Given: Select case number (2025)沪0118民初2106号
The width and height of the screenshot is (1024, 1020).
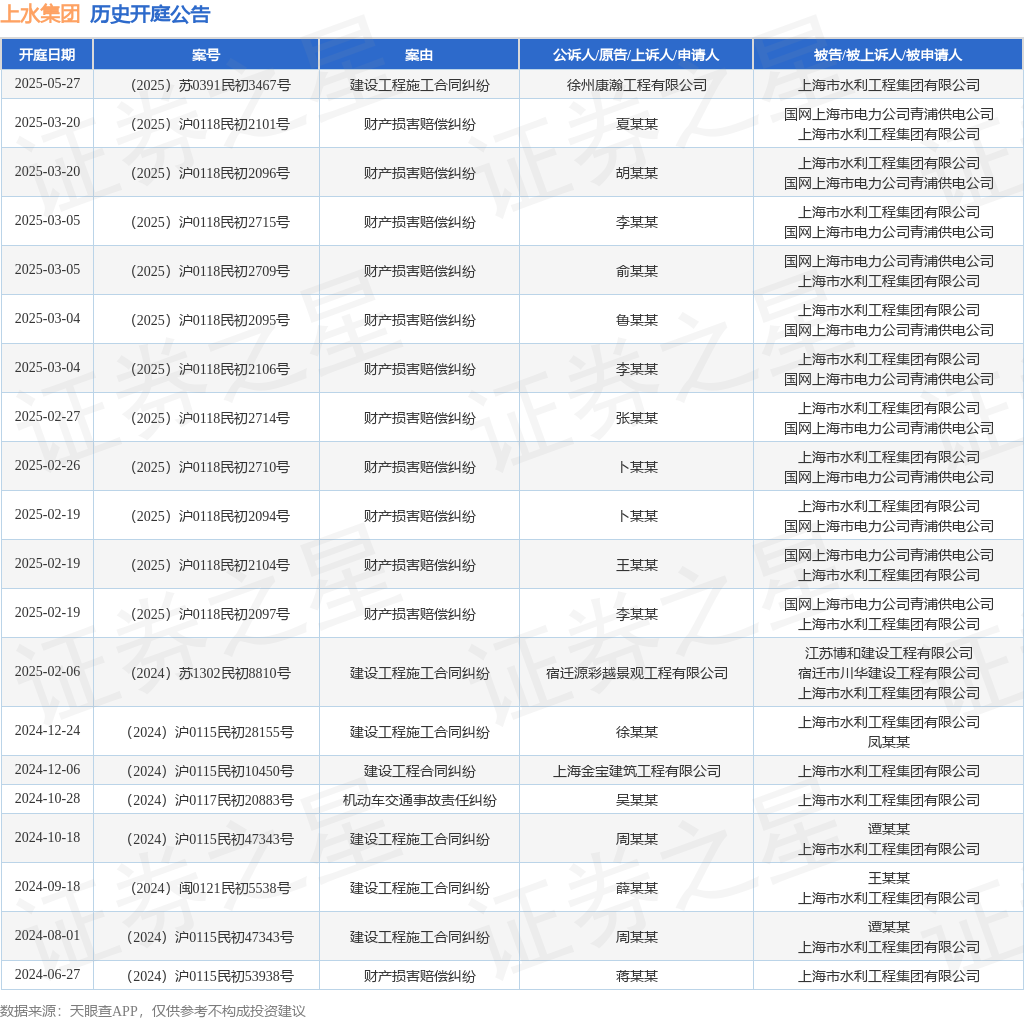Looking at the screenshot, I should (x=210, y=369).
